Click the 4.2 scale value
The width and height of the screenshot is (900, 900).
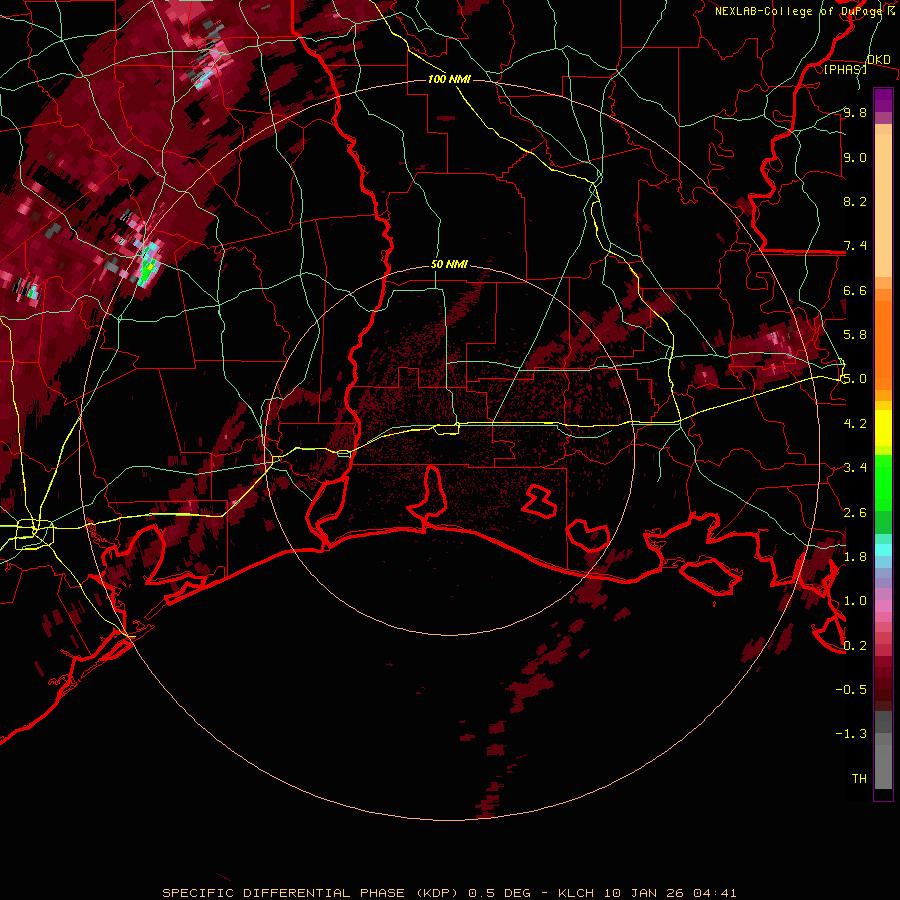(x=855, y=424)
